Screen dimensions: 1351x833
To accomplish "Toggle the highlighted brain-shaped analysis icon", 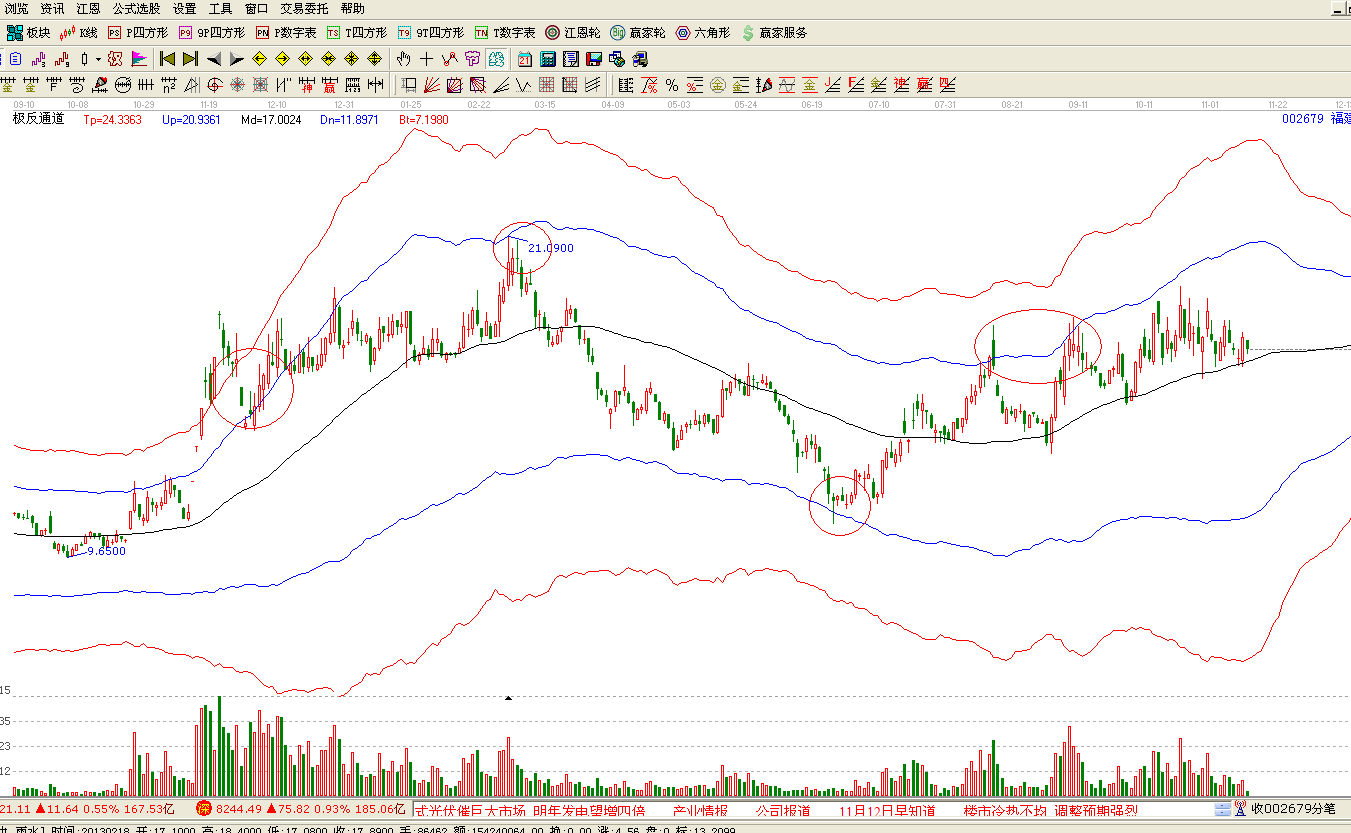I will coord(496,59).
